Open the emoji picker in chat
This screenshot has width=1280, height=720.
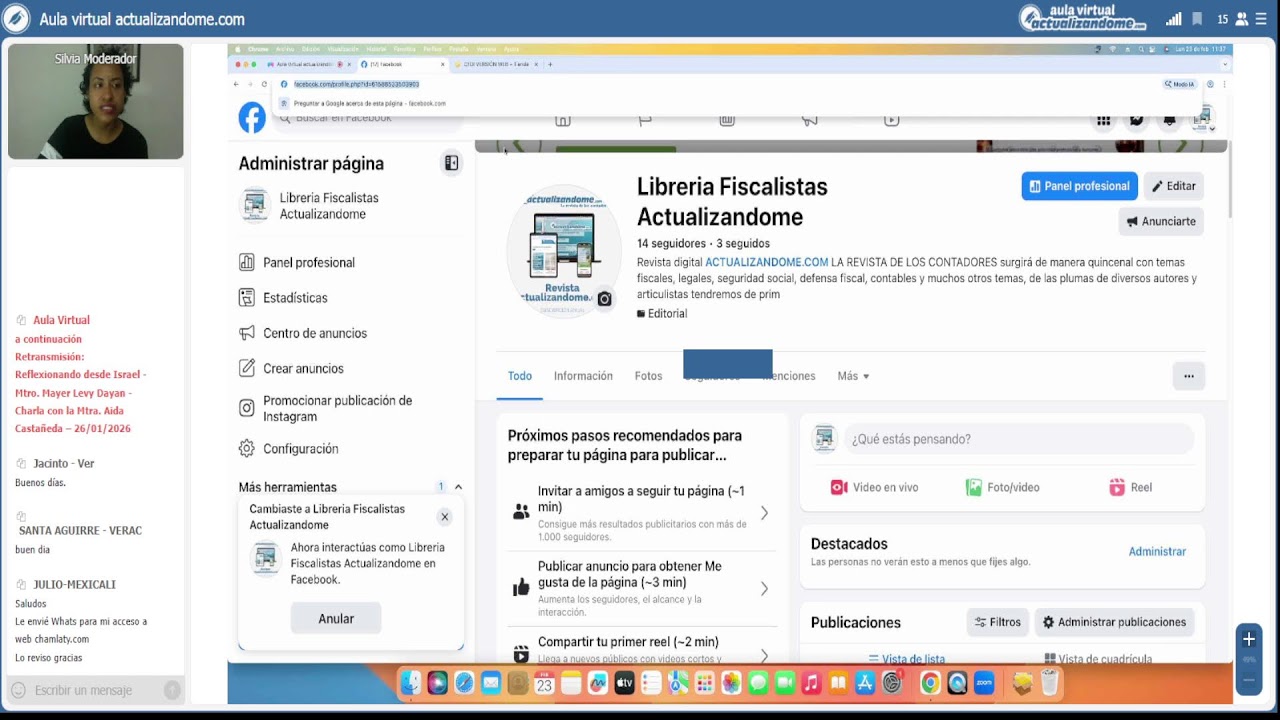point(18,690)
